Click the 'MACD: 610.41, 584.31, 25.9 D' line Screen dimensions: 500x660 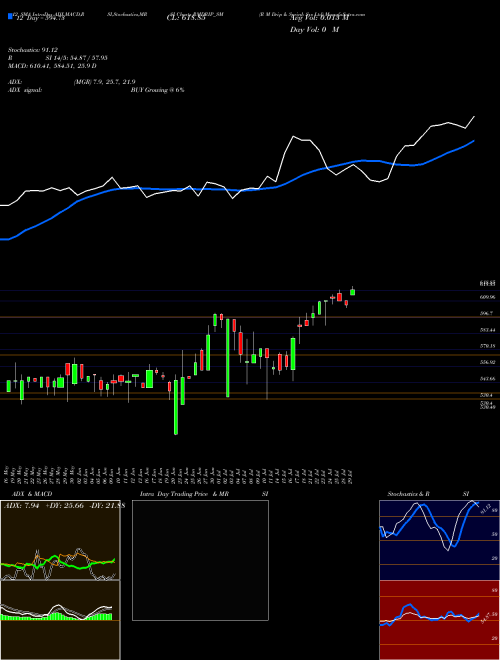(53, 66)
